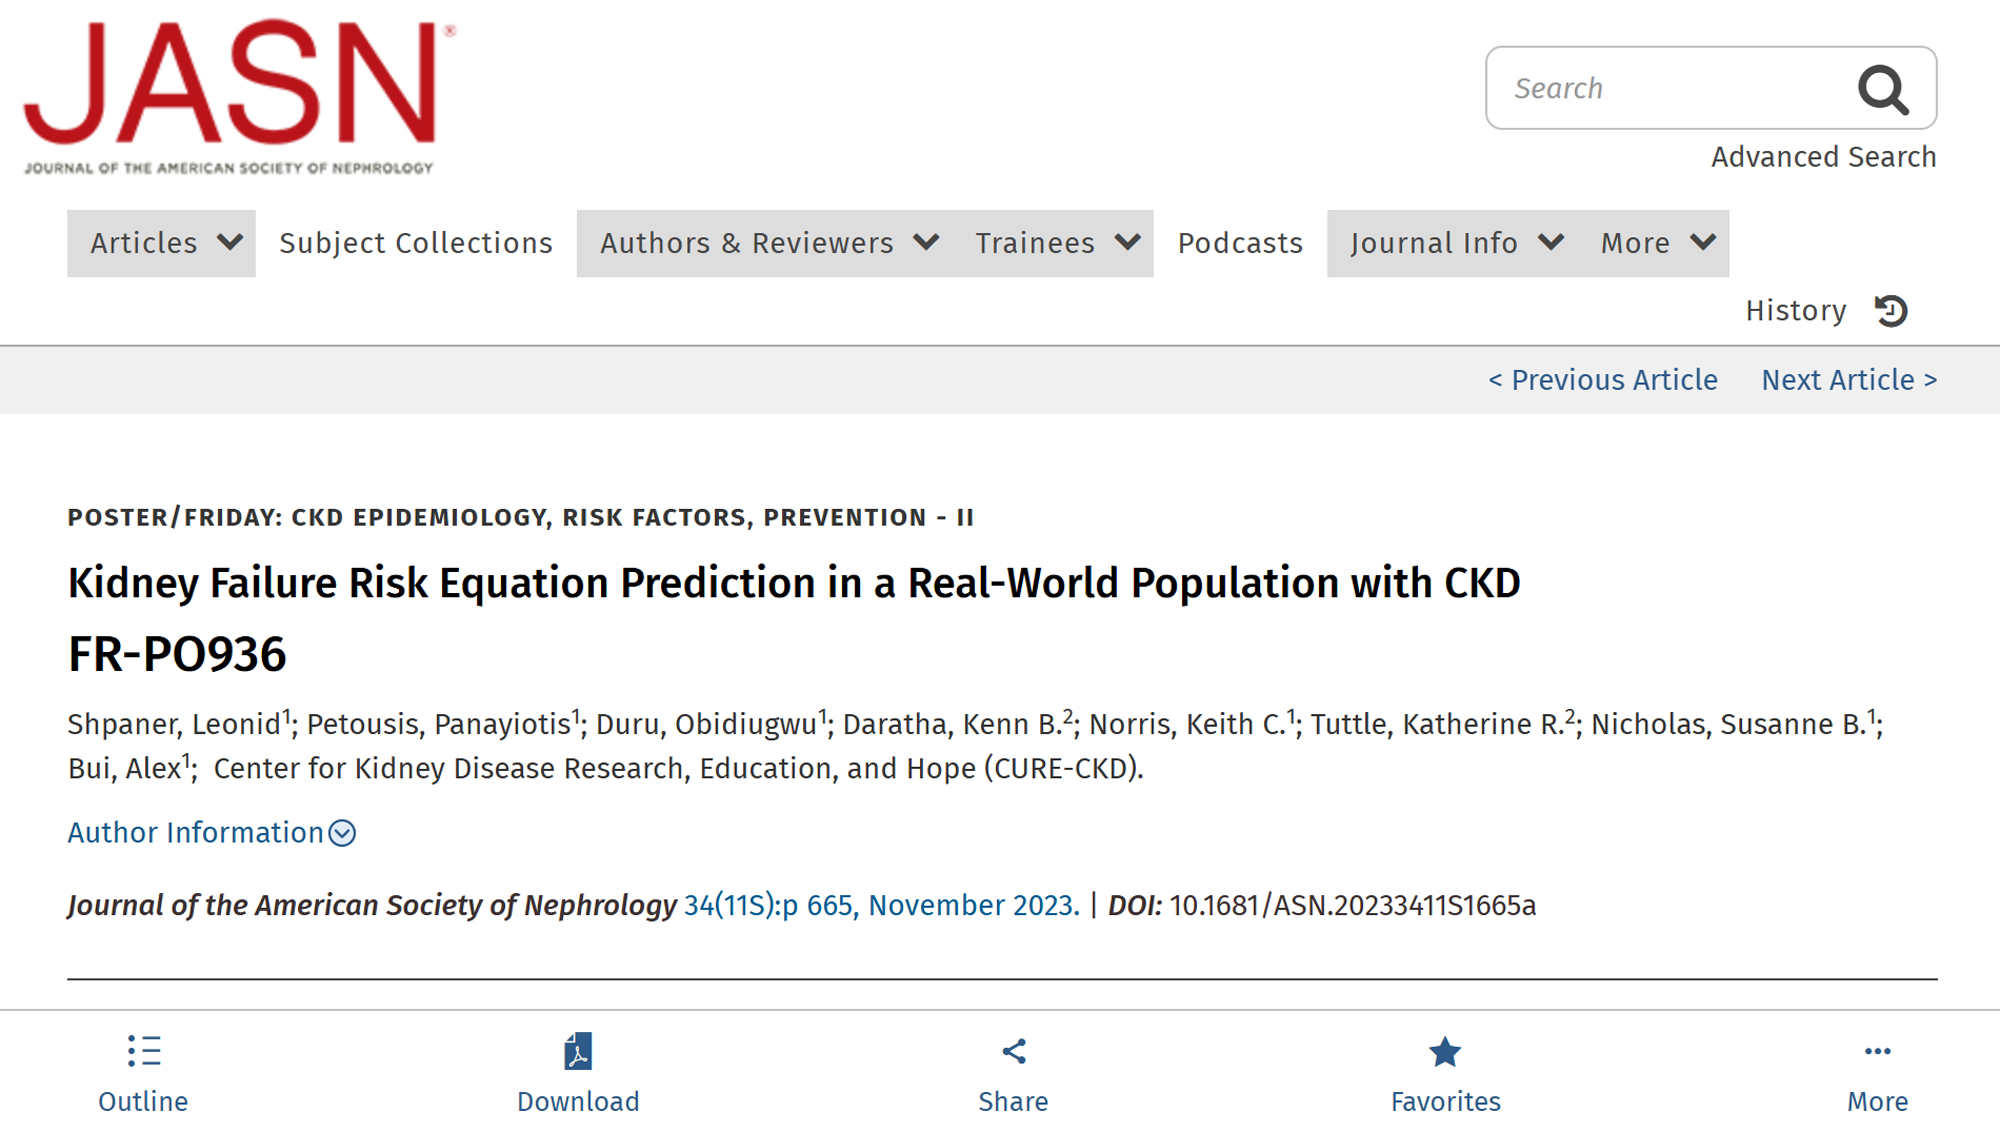Screen dimensions: 2000x1125
Task: Open the Advanced Search link
Action: (1823, 157)
